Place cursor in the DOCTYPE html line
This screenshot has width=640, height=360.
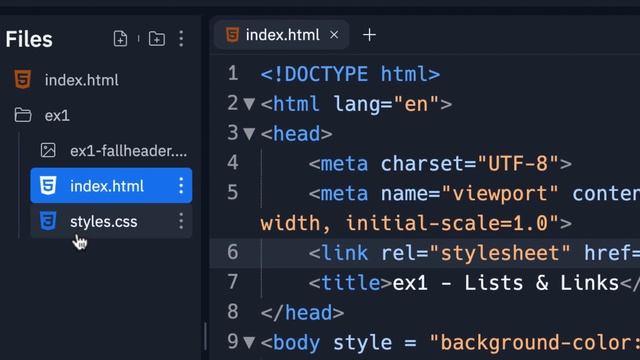click(350, 74)
